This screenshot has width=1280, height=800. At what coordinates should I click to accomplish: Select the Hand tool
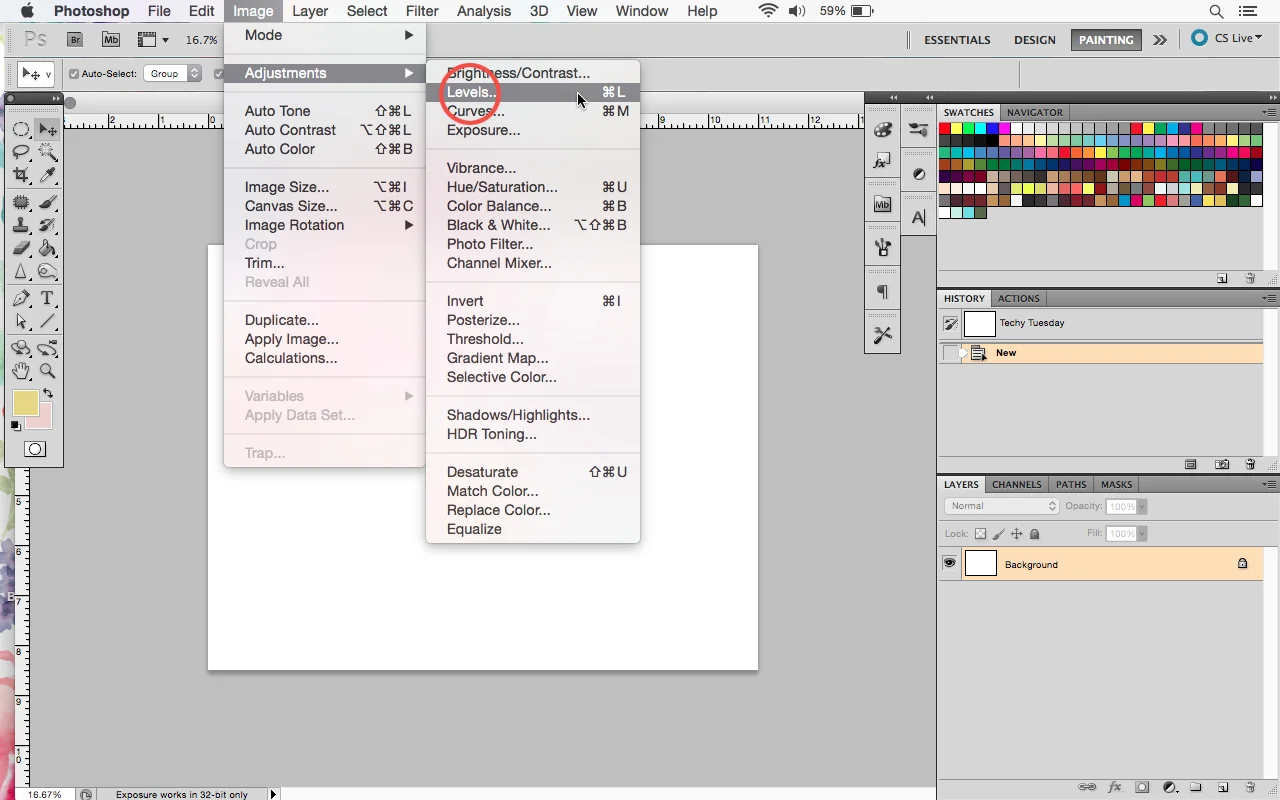21,370
